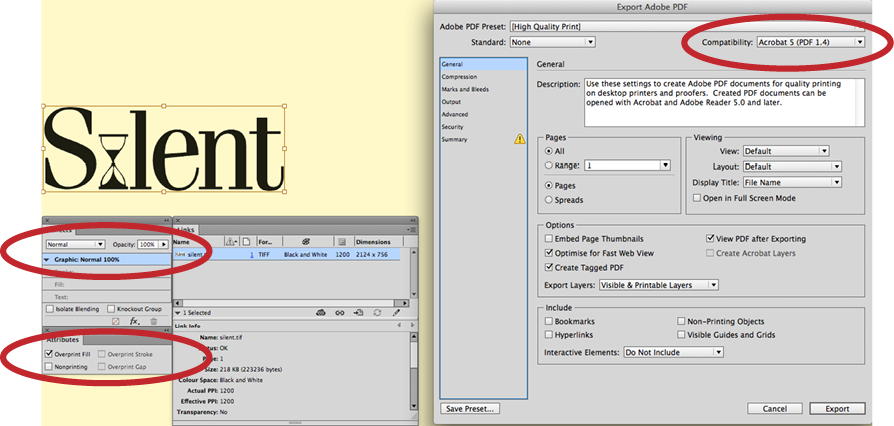Click the trash icon in Effects panel

pos(153,322)
